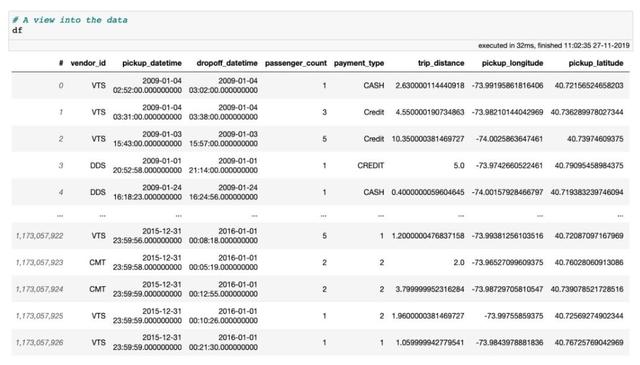The width and height of the screenshot is (640, 365).
Task: Click trip distance value 2.0
Action: [459, 262]
